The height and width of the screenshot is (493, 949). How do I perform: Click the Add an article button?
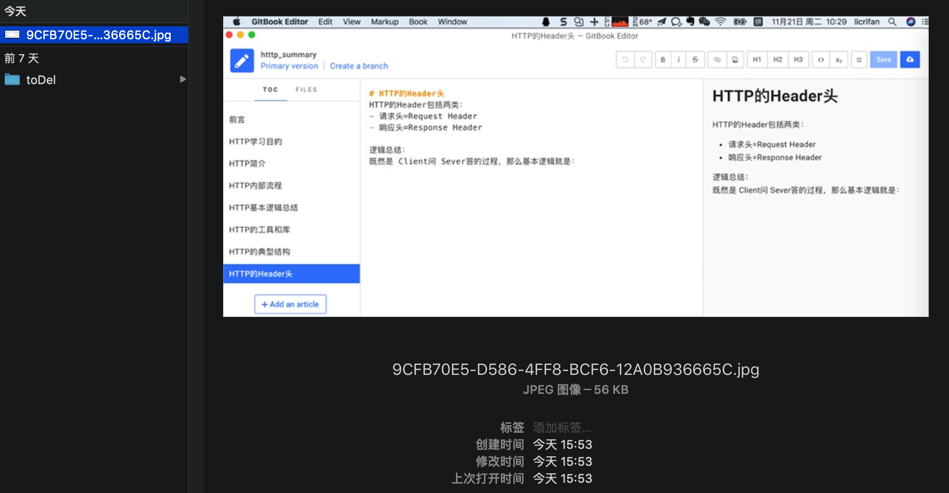coord(290,304)
